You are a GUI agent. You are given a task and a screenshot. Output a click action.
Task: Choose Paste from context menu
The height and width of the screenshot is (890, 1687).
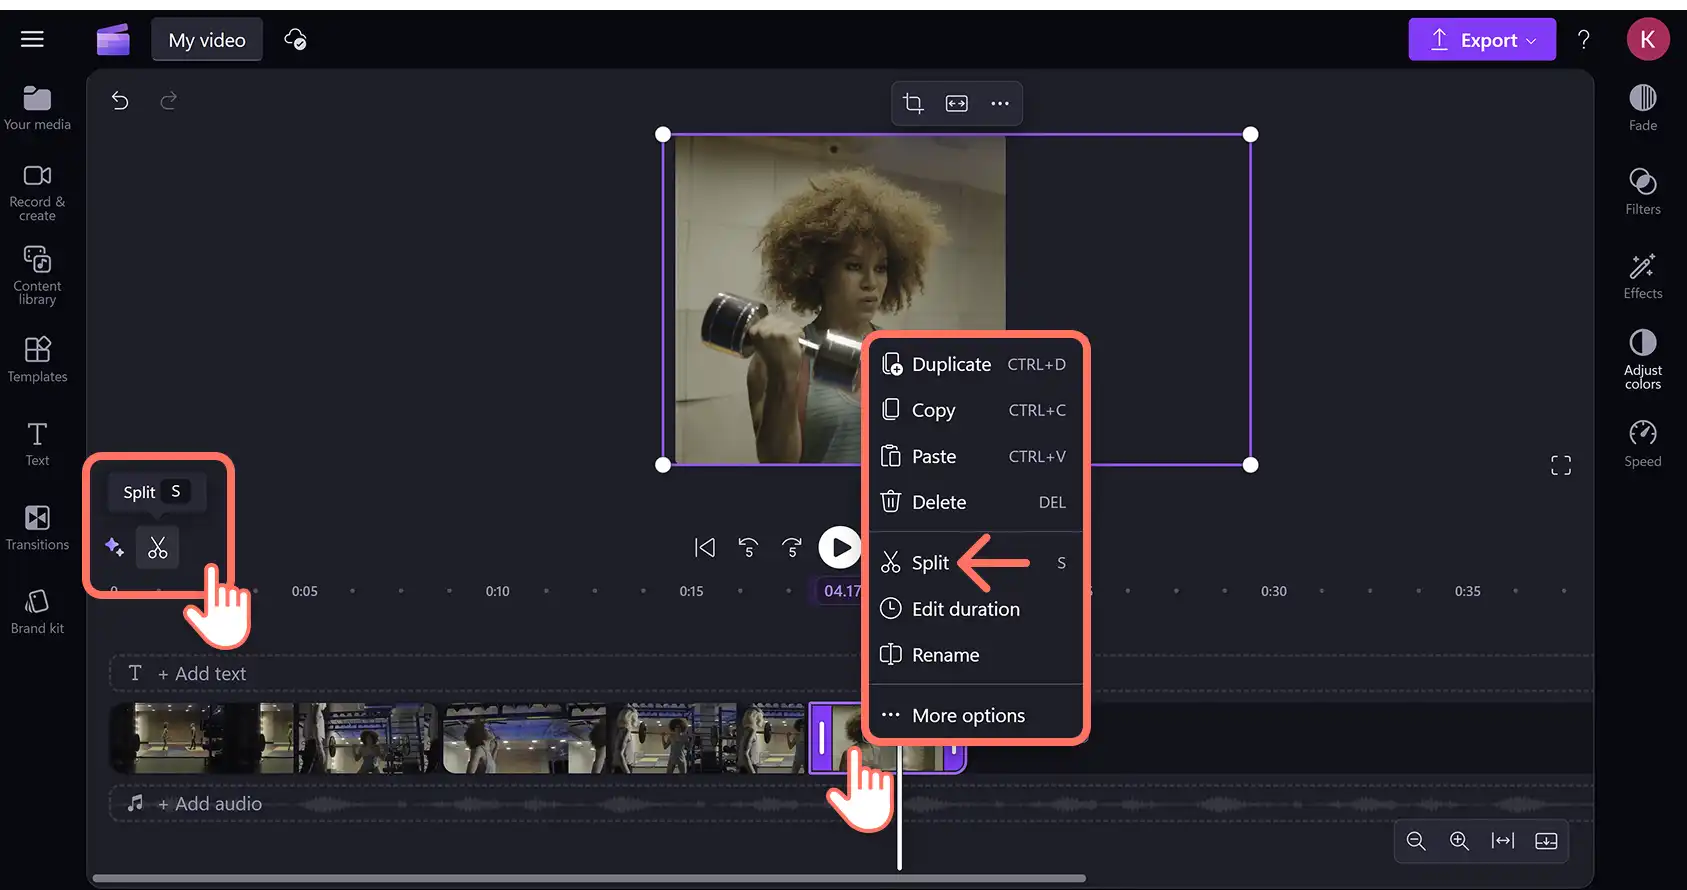click(x=975, y=456)
